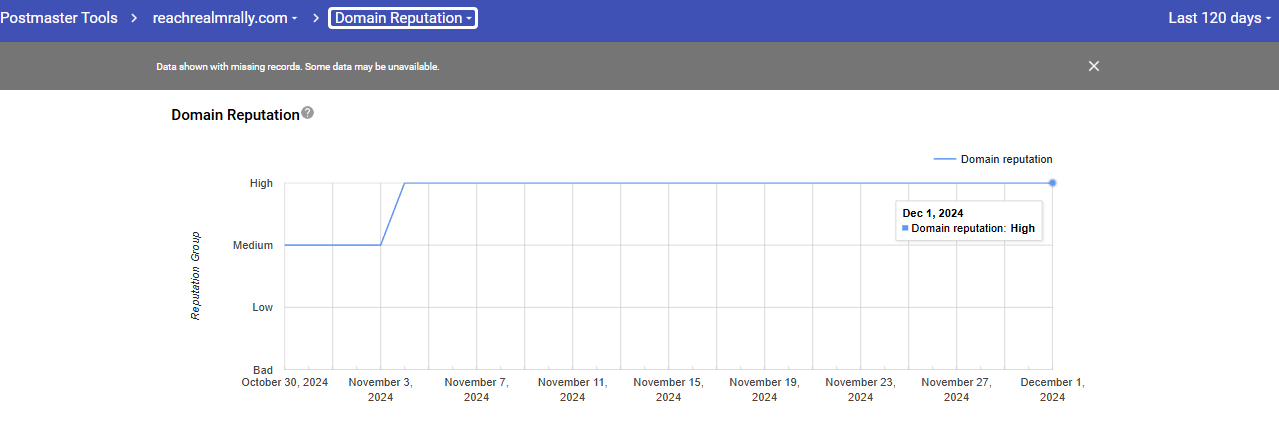Click the Dec 1, 2024 tooltip box
This screenshot has height=438, width=1279.
tap(968, 221)
